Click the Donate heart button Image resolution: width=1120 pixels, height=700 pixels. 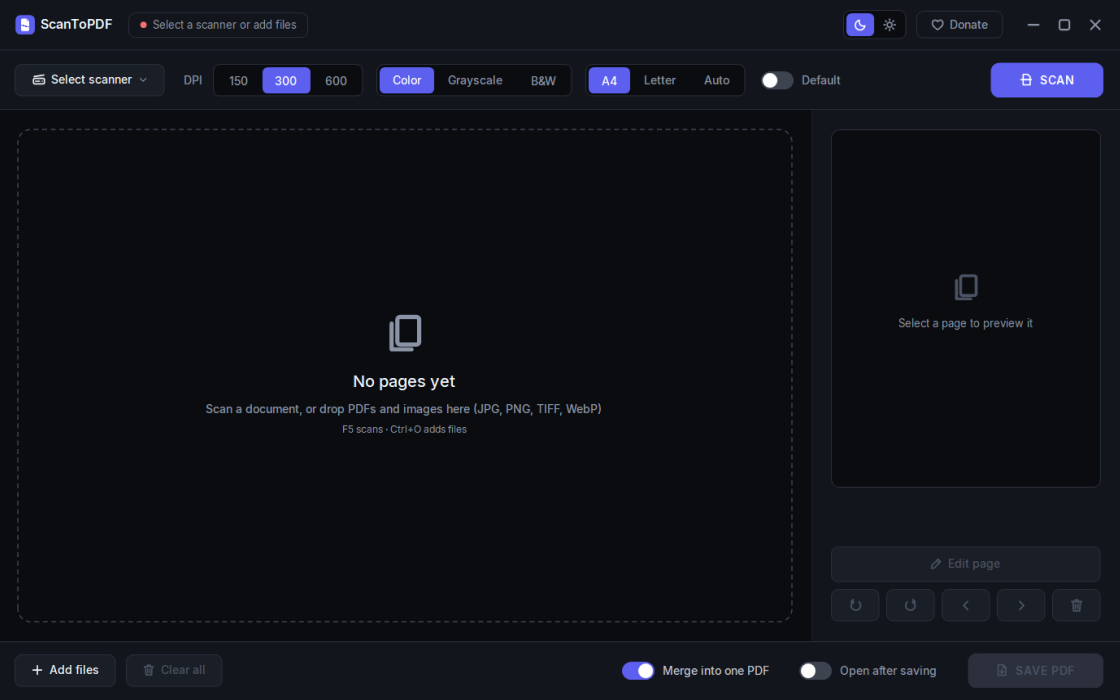click(x=959, y=25)
